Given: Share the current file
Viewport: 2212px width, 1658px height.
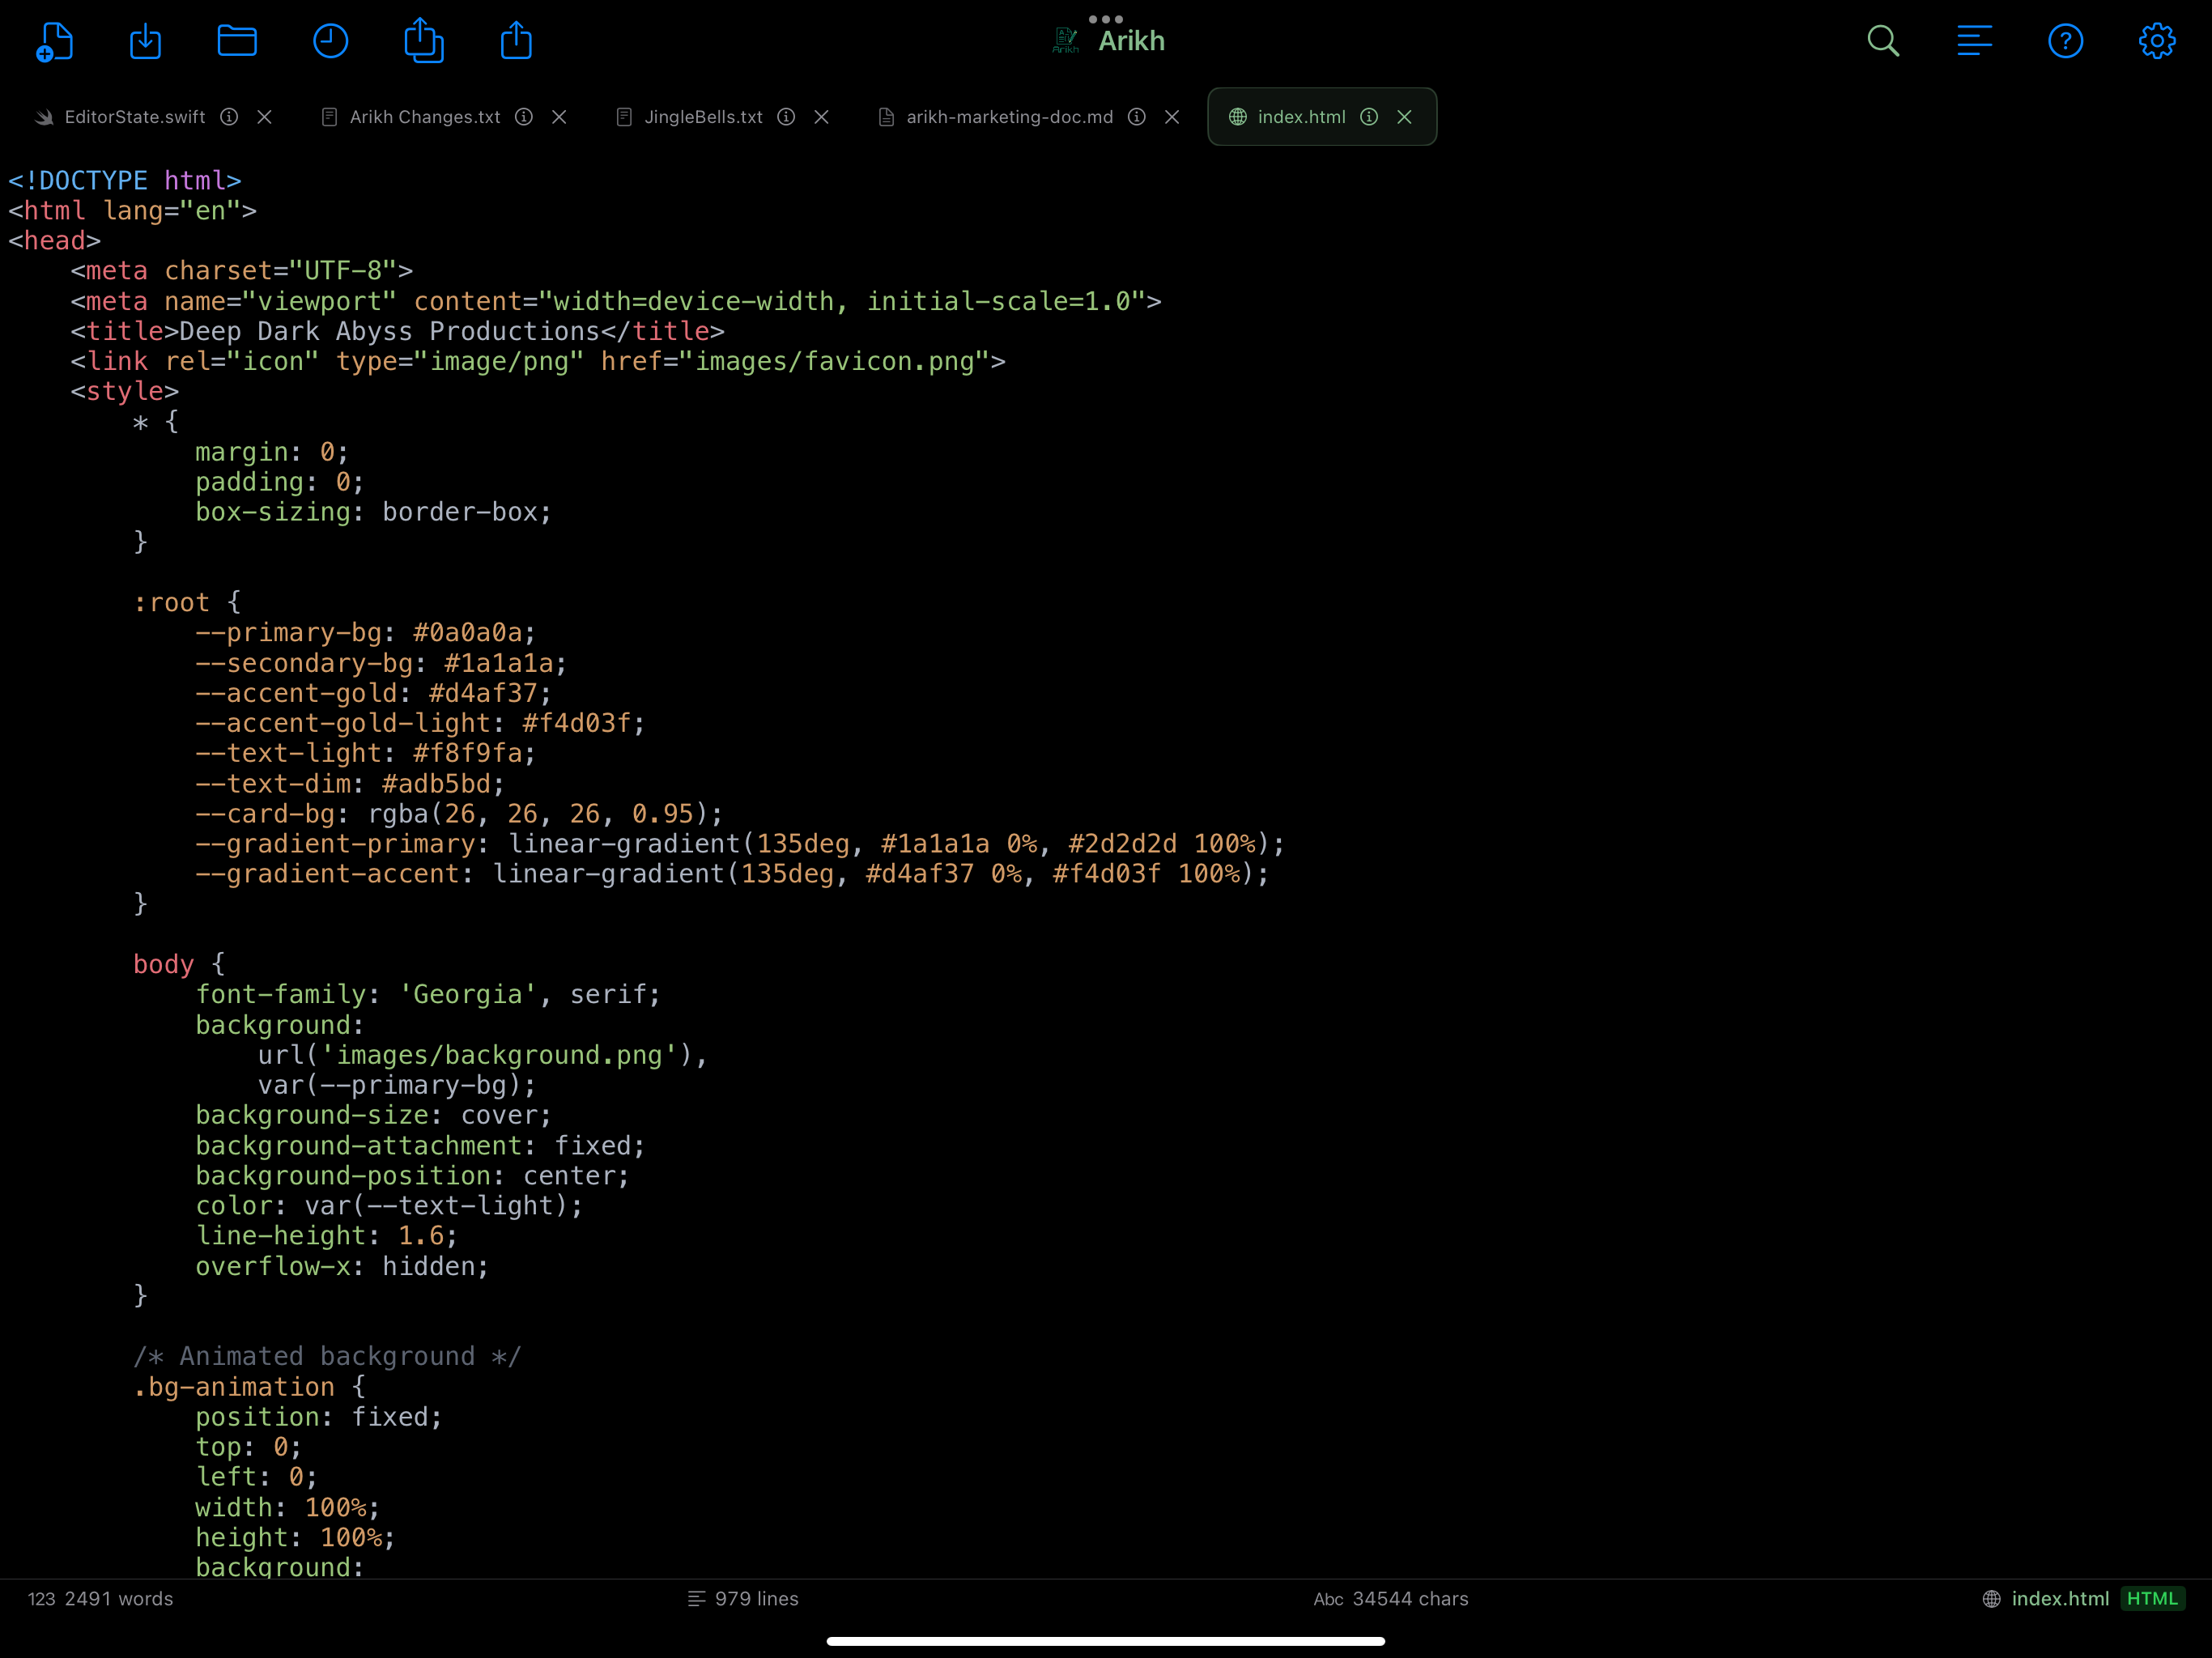Looking at the screenshot, I should (x=516, y=41).
